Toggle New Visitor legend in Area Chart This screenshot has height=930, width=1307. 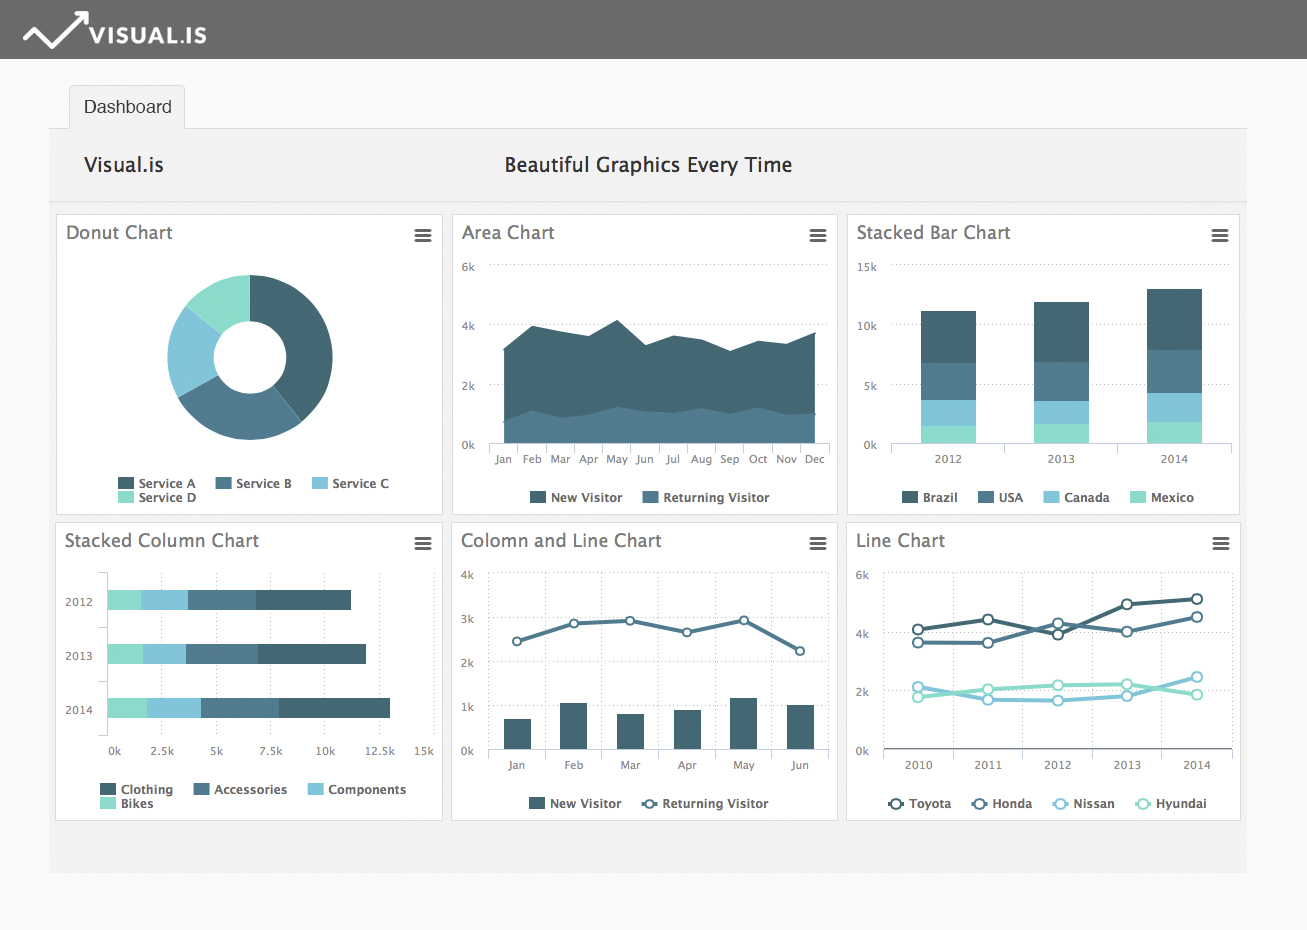tap(576, 497)
